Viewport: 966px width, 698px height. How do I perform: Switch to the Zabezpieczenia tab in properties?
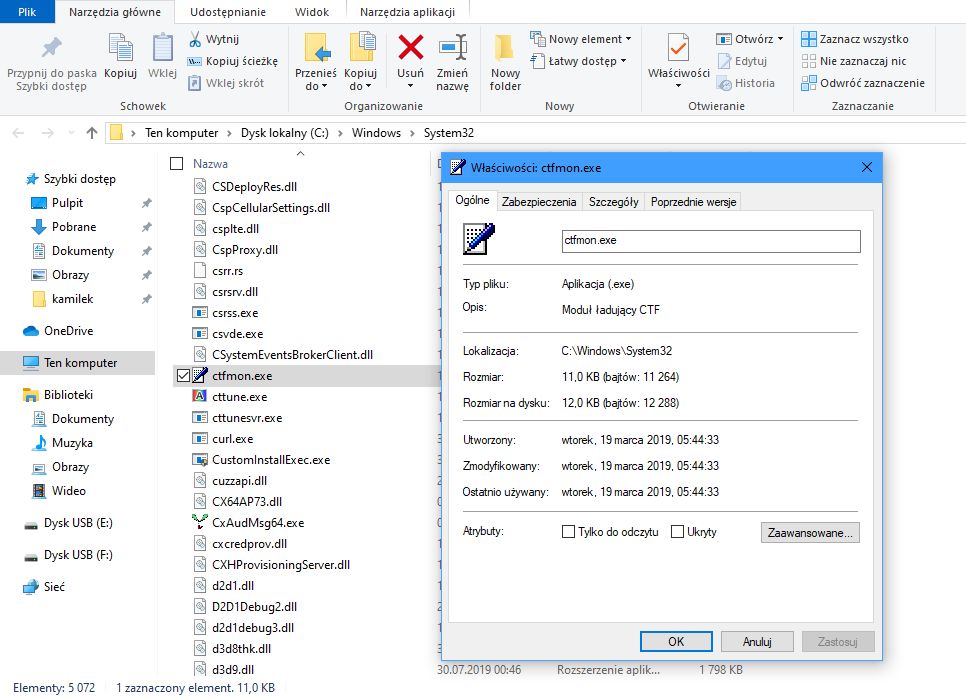[x=539, y=201]
